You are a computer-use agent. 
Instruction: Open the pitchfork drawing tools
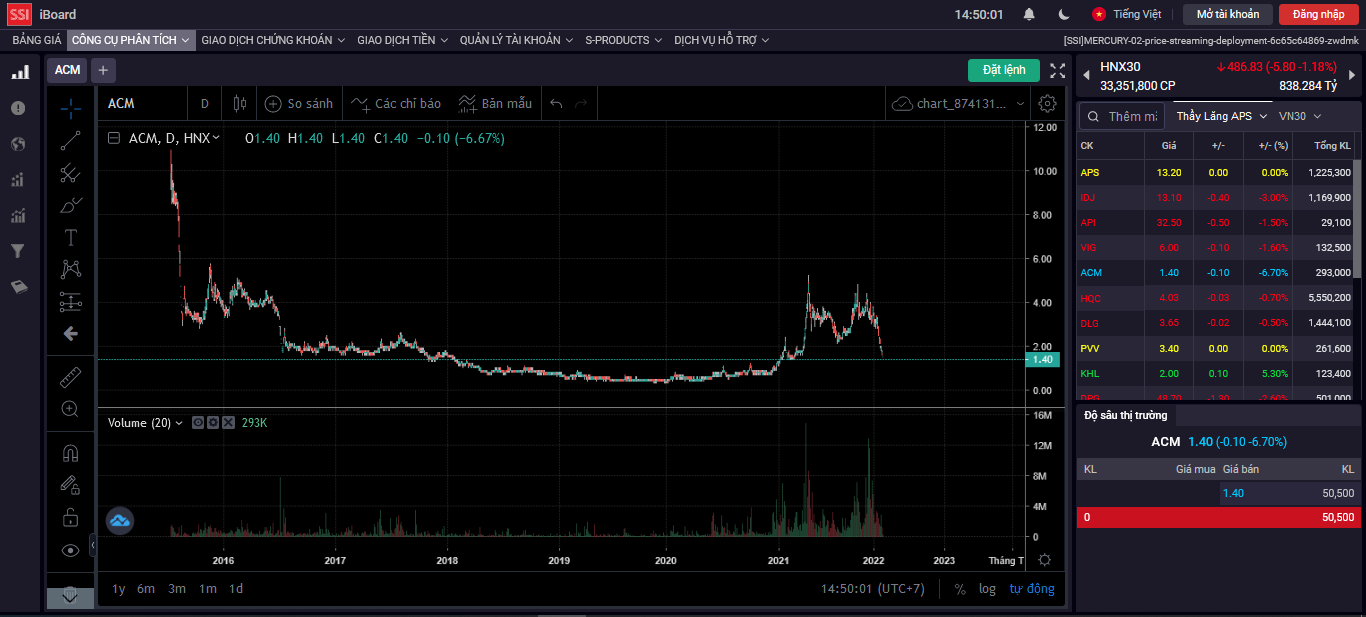(x=70, y=173)
